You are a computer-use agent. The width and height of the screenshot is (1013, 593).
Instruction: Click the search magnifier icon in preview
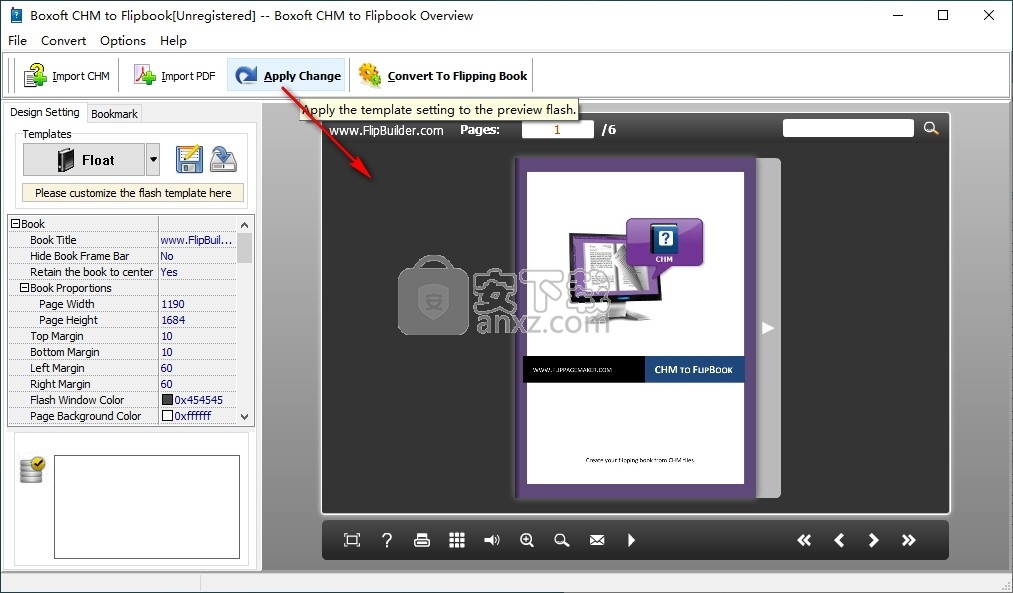pyautogui.click(x=931, y=128)
